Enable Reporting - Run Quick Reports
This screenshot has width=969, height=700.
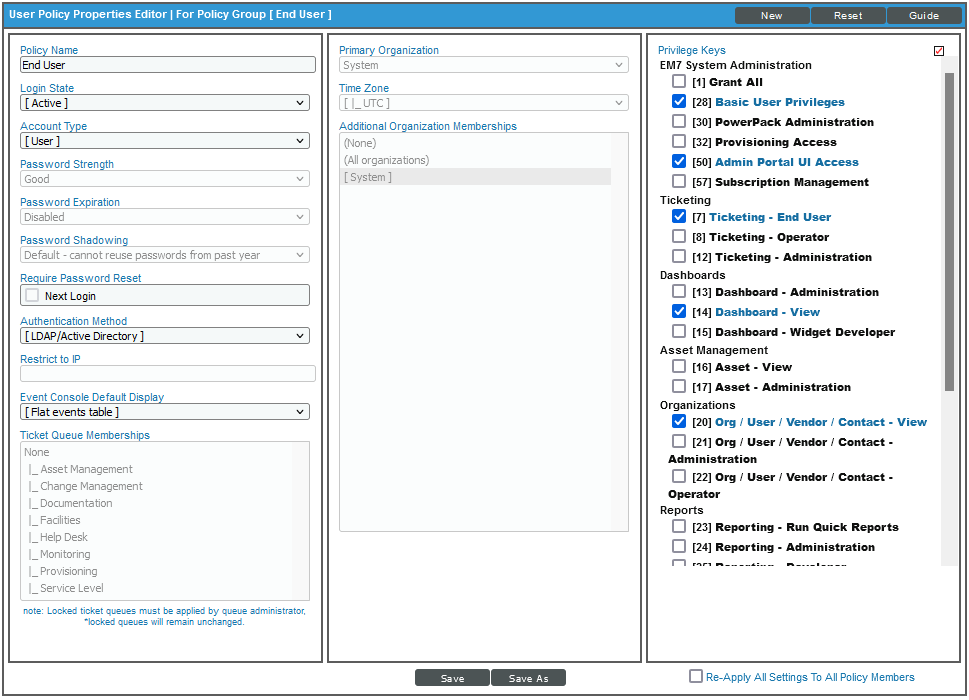[679, 527]
